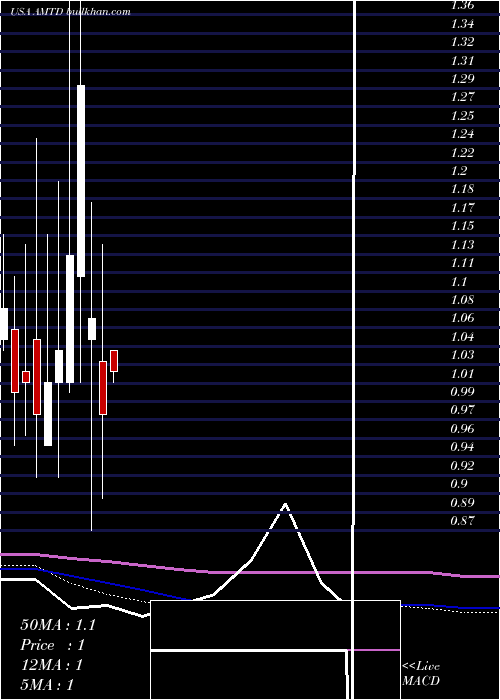Click the 'USA AMTD bullkhan.com' chart title
This screenshot has width=500, height=700.
click(71, 12)
